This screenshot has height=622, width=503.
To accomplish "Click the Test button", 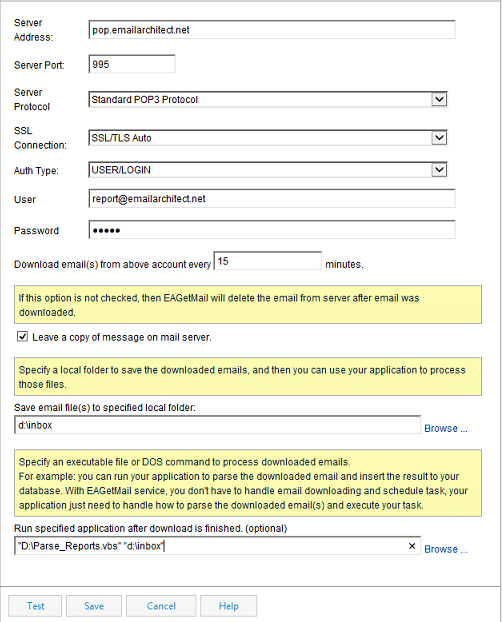I will coord(35,606).
